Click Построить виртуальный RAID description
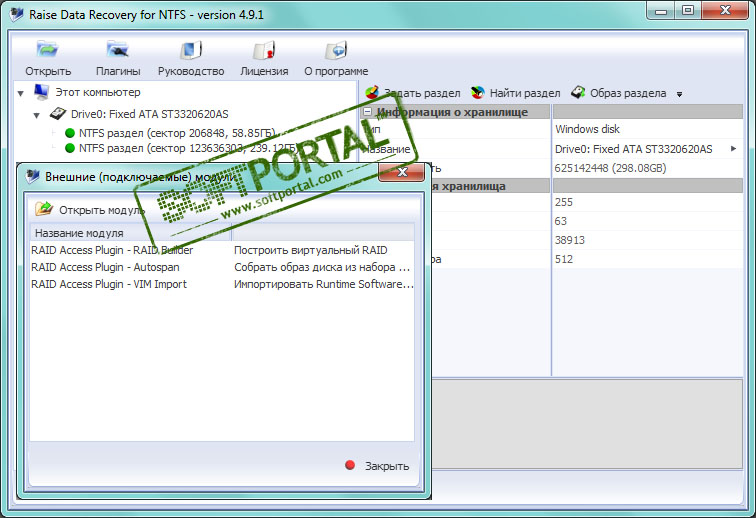 tap(310, 250)
